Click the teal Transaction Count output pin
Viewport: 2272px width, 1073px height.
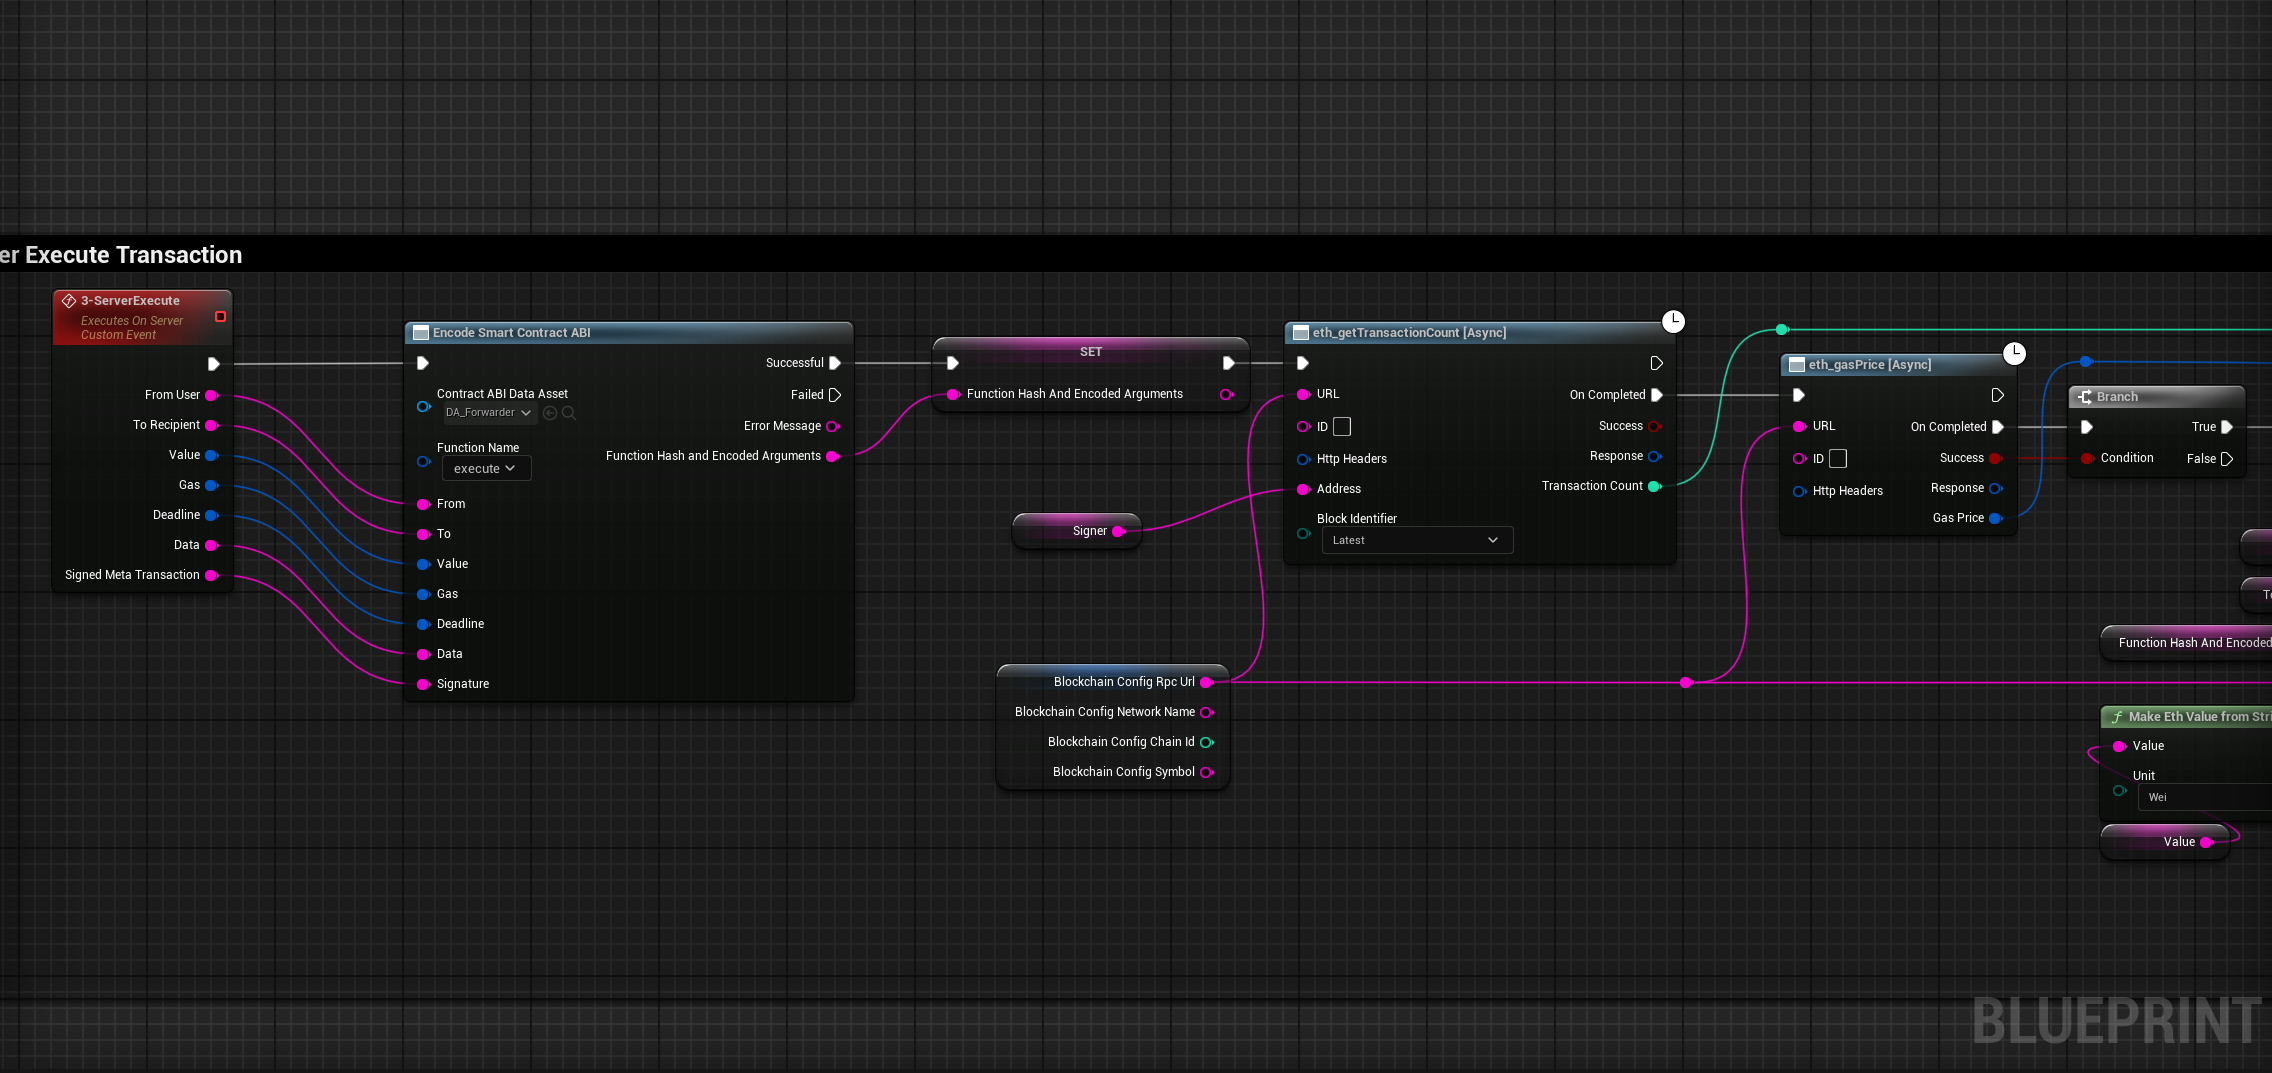pyautogui.click(x=1654, y=486)
